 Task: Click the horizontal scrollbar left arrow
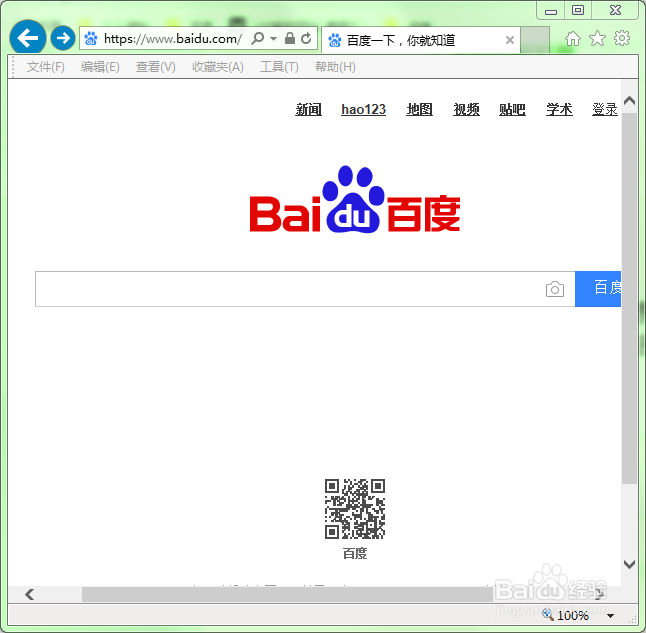tap(30, 594)
